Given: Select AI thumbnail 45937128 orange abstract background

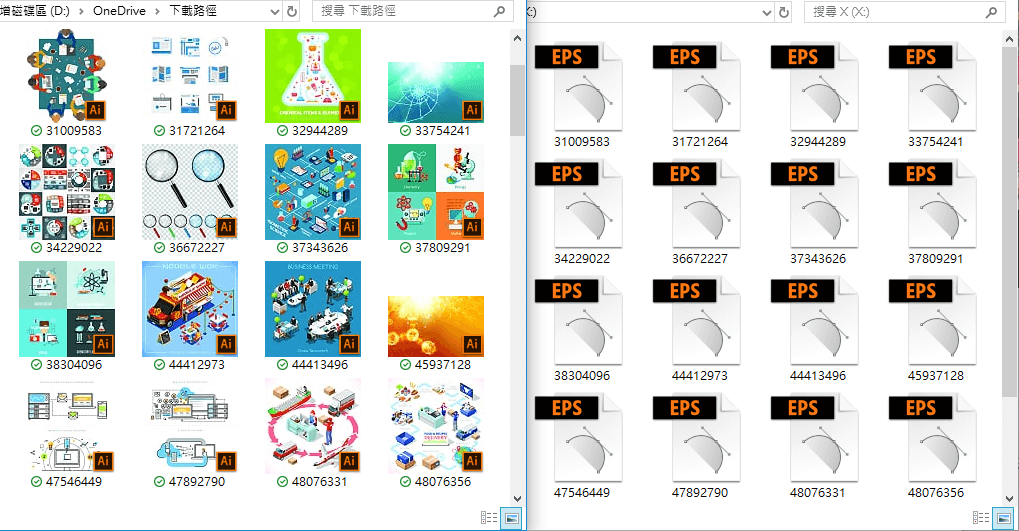Looking at the screenshot, I should 435,326.
